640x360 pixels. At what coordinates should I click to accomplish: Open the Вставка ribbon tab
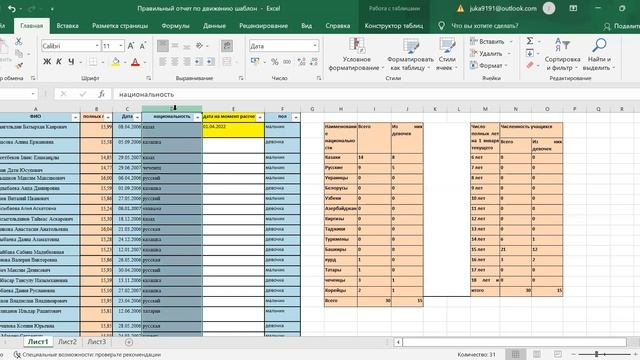click(67, 26)
